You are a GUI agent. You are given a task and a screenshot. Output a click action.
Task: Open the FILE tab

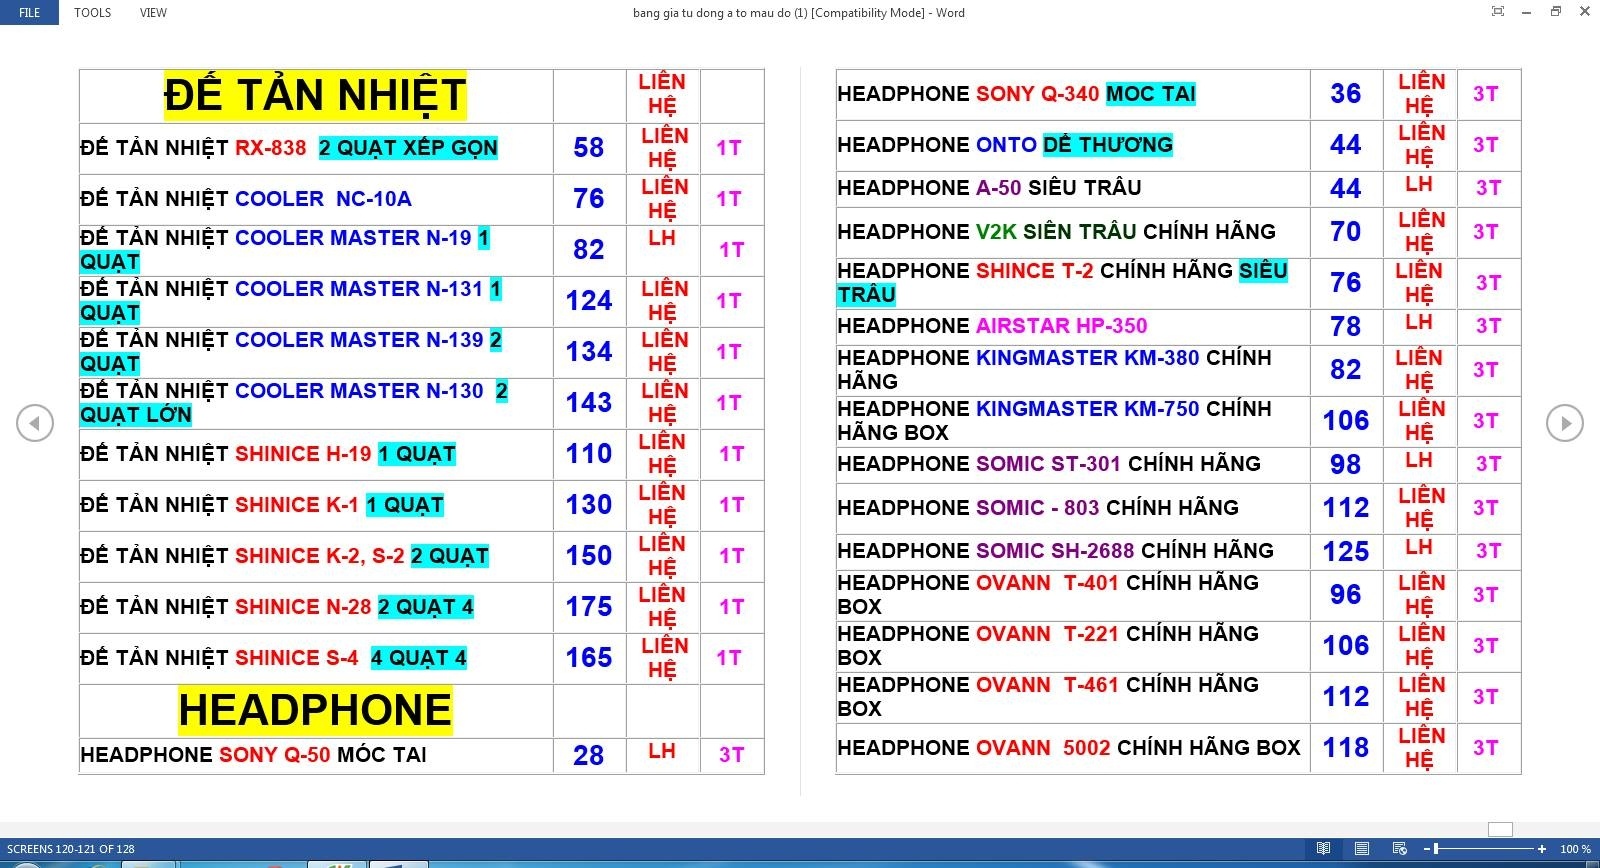[x=30, y=13]
